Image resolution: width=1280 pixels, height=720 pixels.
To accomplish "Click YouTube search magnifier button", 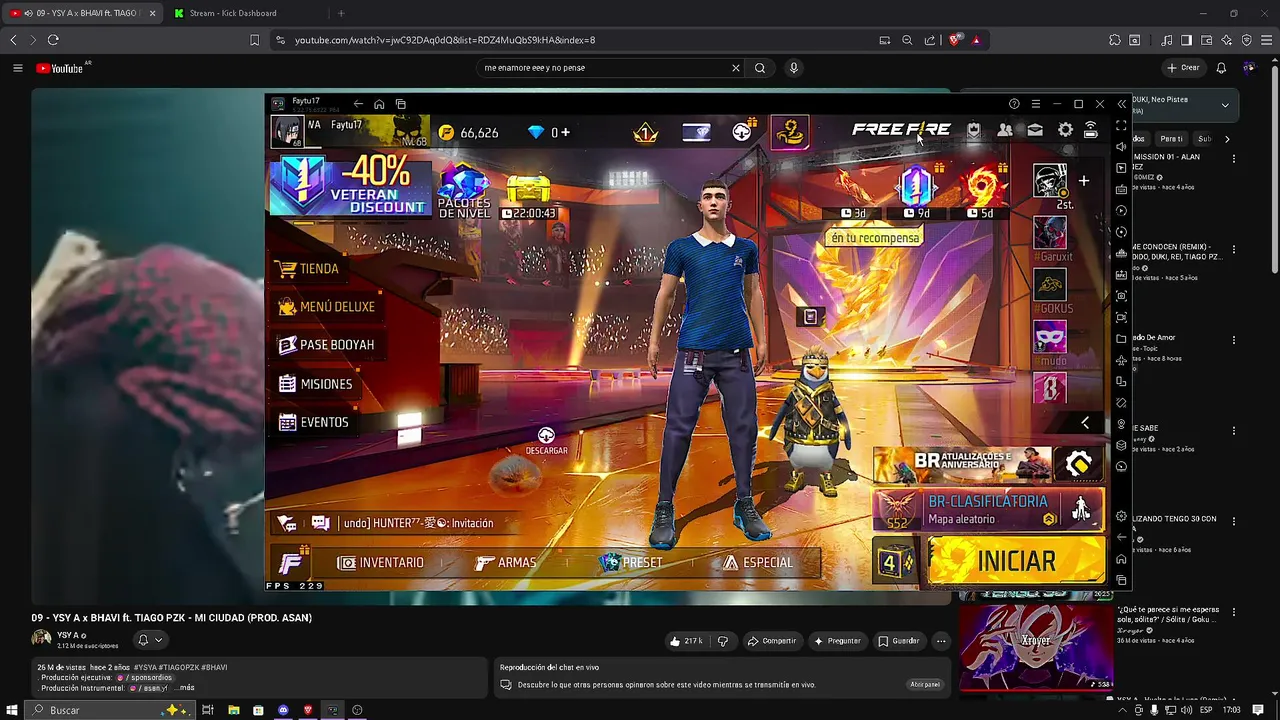I will pos(760,68).
